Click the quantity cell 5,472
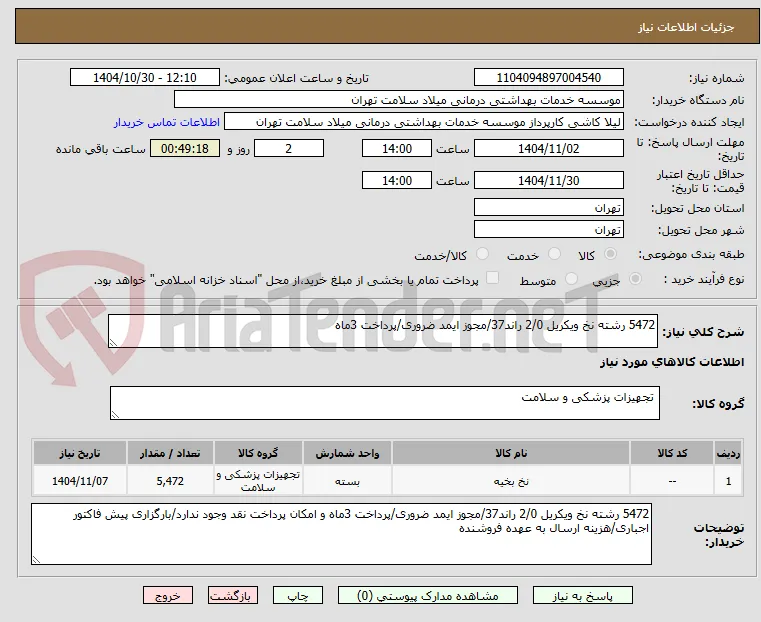 [x=170, y=481]
